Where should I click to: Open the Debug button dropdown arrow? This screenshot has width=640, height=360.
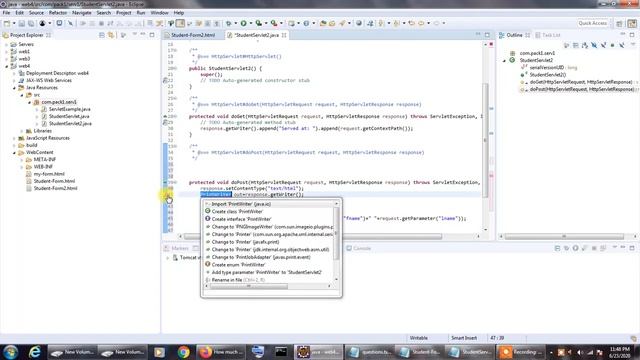236,24
